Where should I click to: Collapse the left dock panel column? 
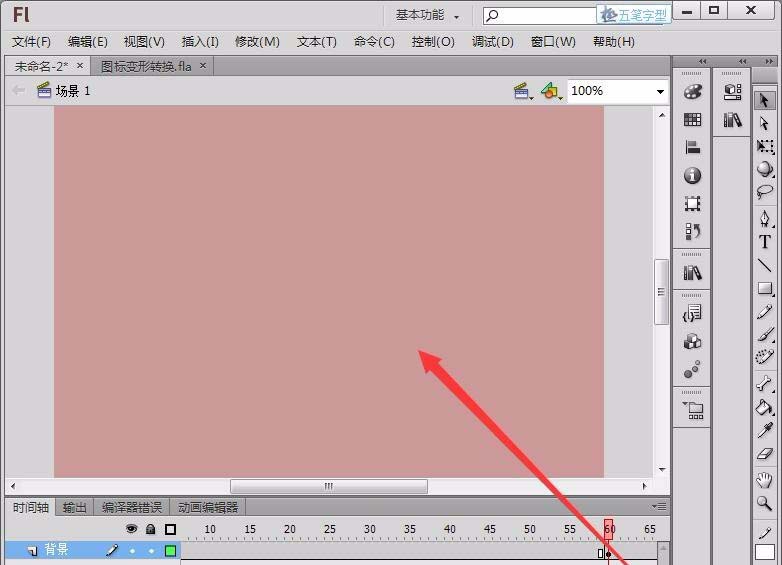point(703,61)
